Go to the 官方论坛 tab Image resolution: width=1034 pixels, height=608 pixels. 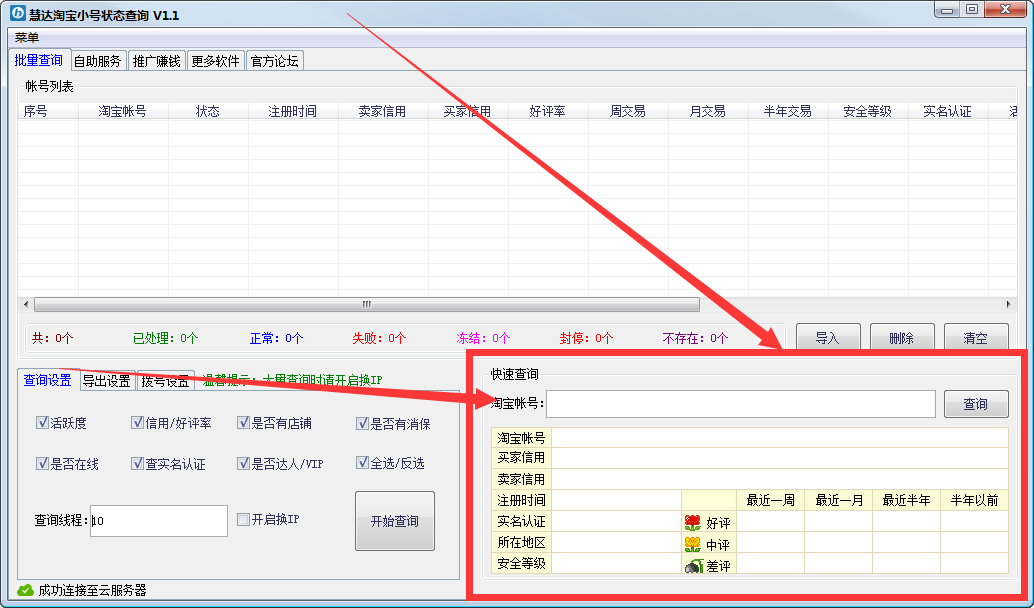tap(274, 61)
